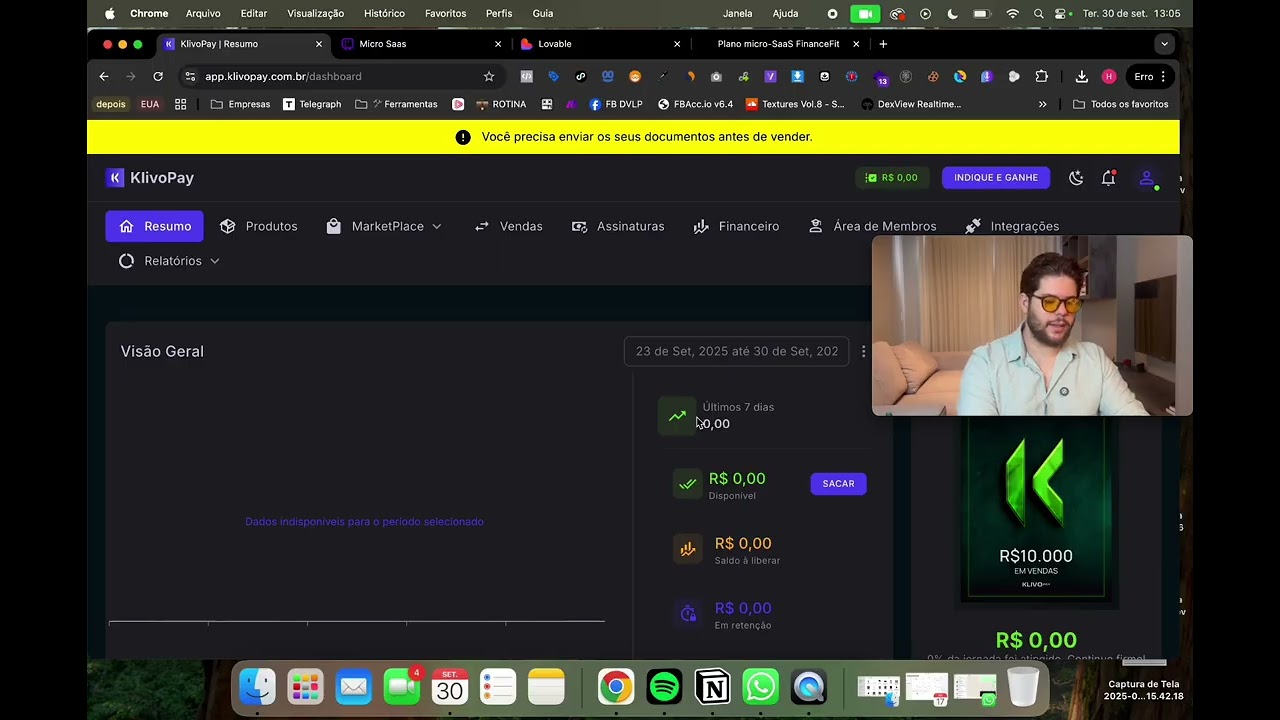Go to the Vendas section

pos(508,226)
